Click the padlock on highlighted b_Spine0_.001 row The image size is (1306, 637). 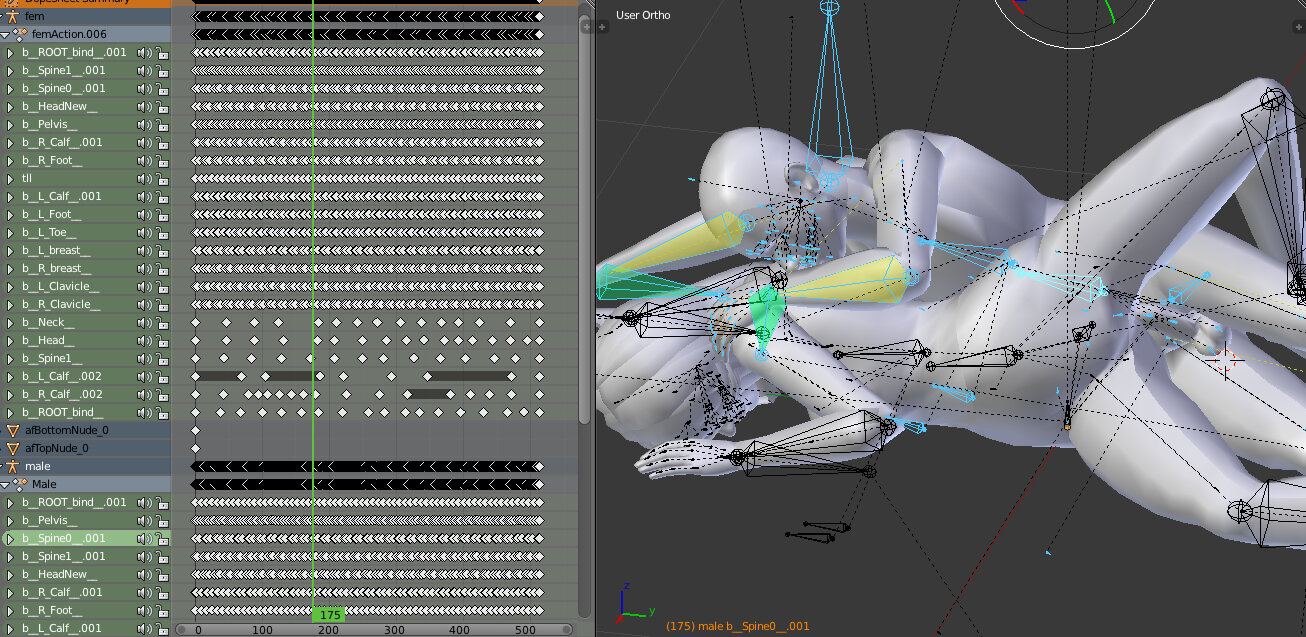[162, 538]
